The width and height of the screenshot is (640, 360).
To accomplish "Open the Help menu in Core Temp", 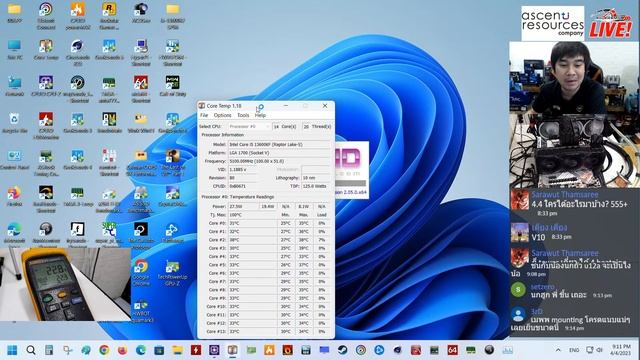I will pos(260,115).
